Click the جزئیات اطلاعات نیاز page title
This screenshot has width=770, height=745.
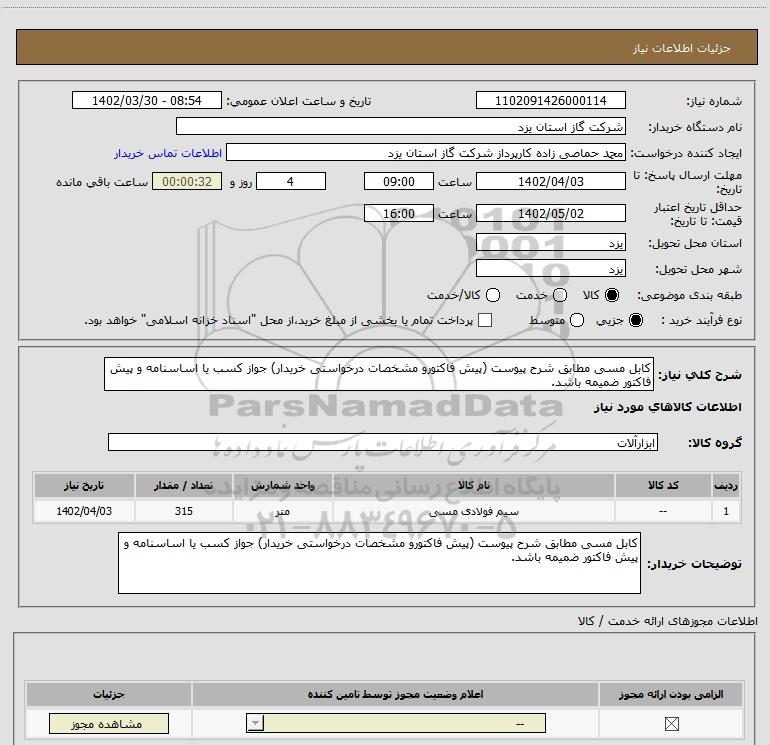click(682, 48)
